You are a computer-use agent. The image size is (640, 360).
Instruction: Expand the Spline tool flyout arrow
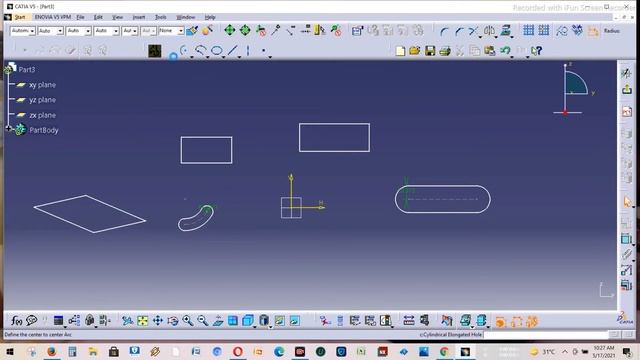click(x=208, y=56)
